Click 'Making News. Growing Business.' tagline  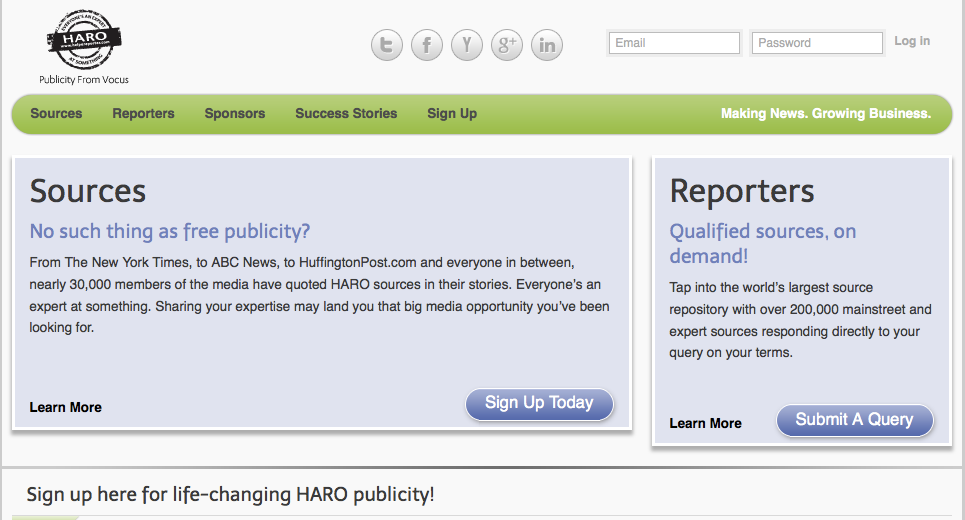(826, 114)
